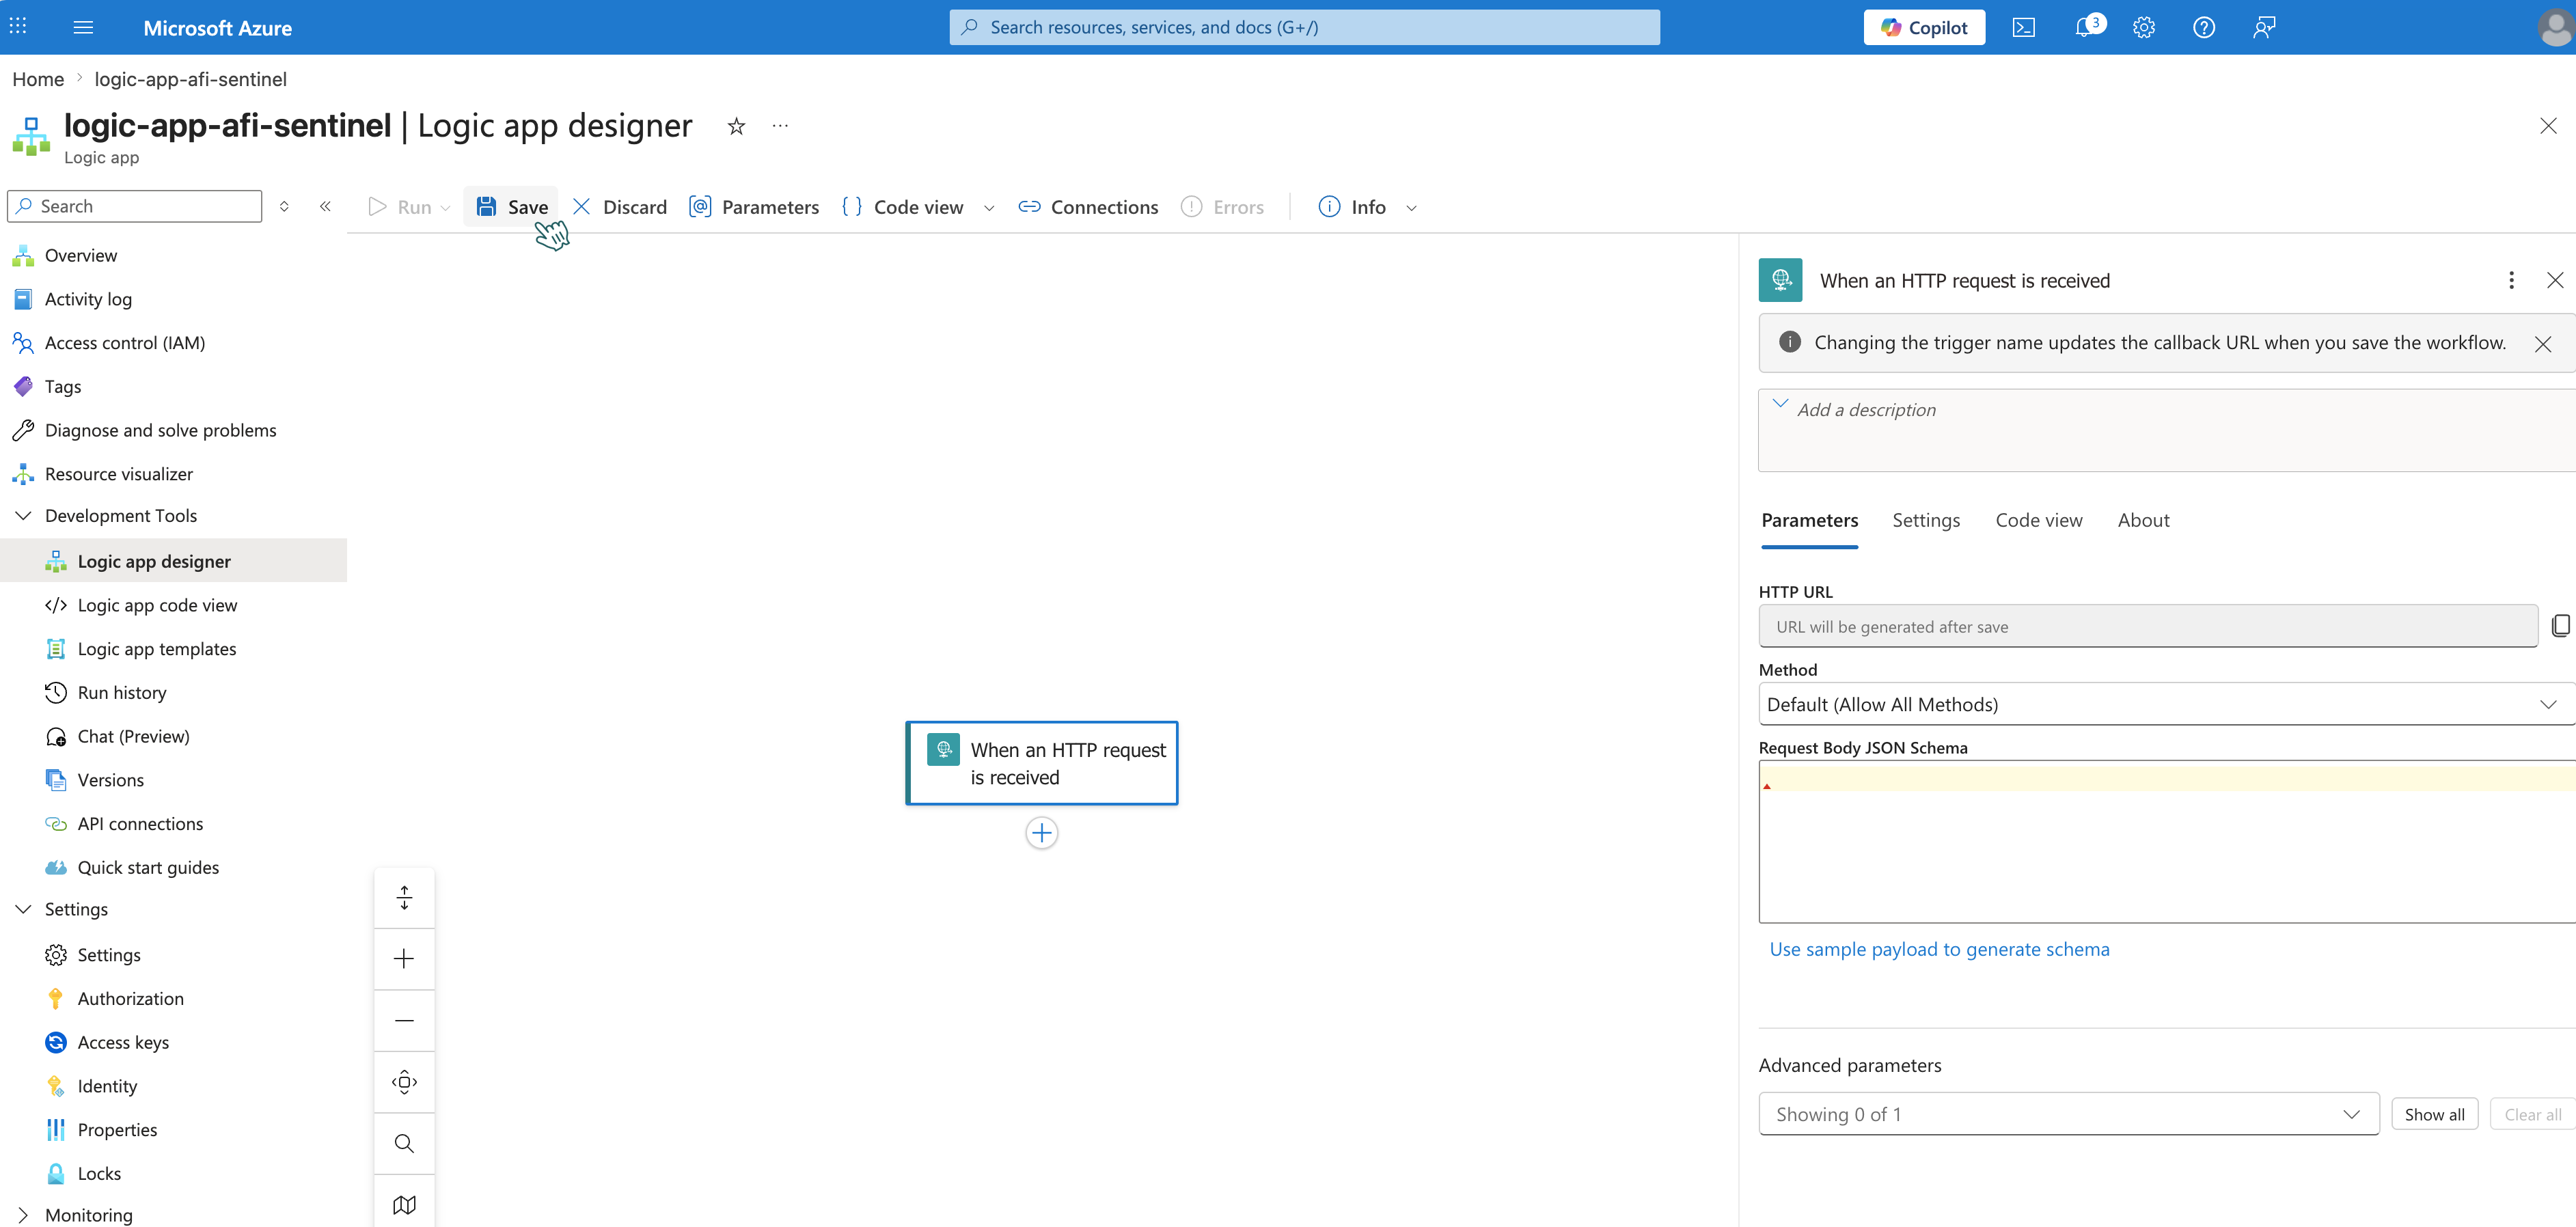
Task: Click logic-app-afi-sentinel breadcrumb
Action: pyautogui.click(x=190, y=79)
